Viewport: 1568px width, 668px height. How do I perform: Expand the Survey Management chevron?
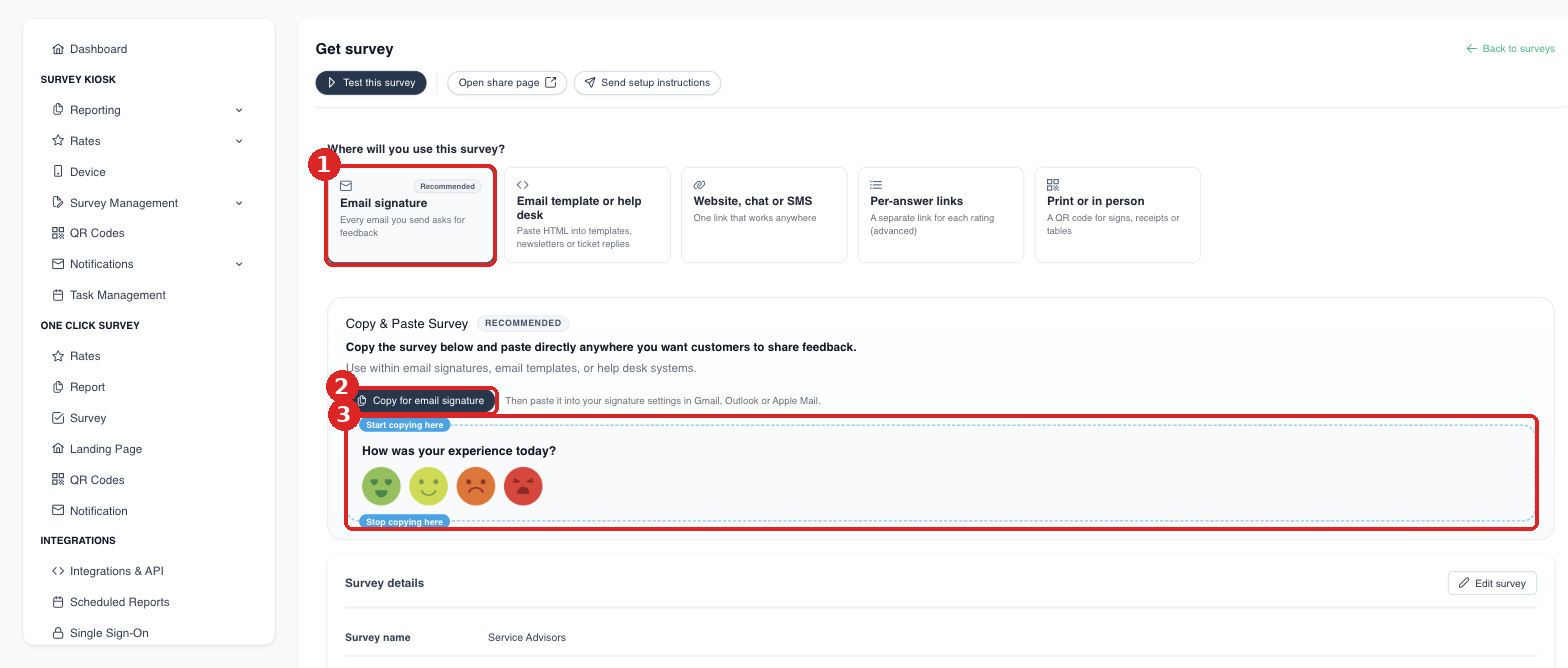click(239, 203)
